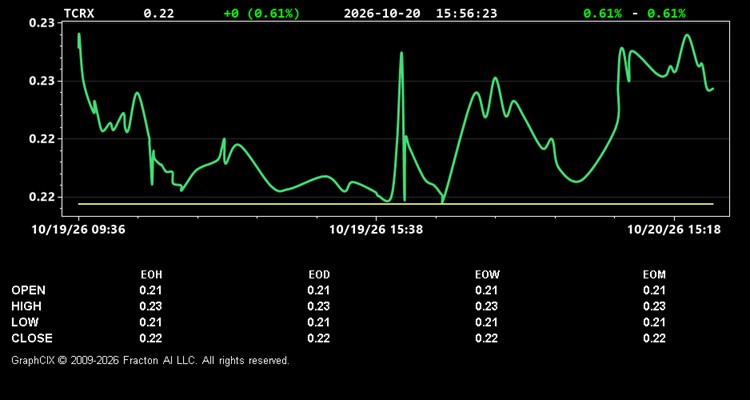The width and height of the screenshot is (750, 400).
Task: Click LOW value in EOM column
Action: click(x=654, y=322)
